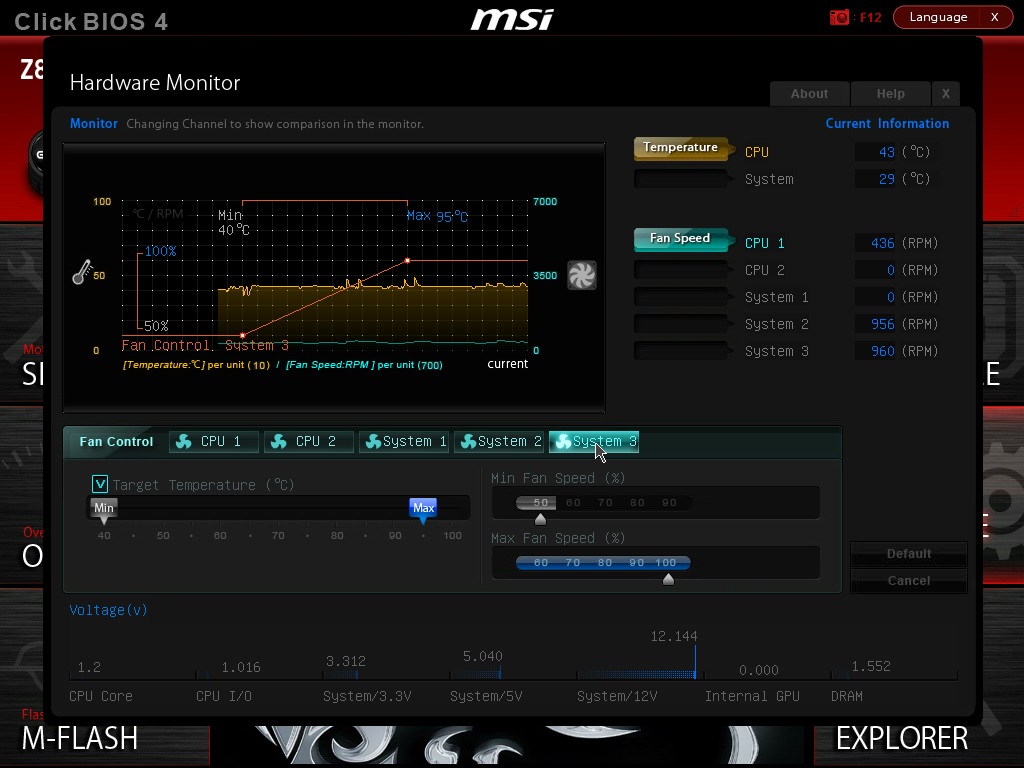This screenshot has width=1024, height=768.
Task: Click the System/5V voltage value 5.040
Action: coord(483,656)
